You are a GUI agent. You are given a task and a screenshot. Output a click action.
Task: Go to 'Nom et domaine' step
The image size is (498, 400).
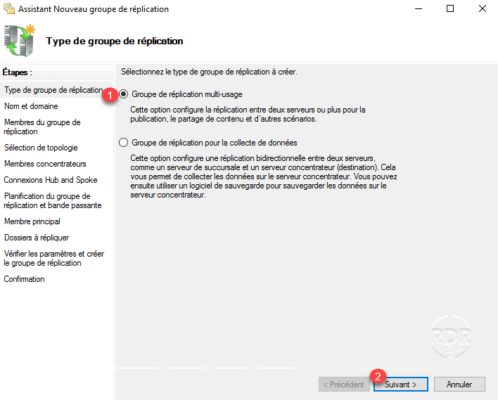click(x=31, y=106)
